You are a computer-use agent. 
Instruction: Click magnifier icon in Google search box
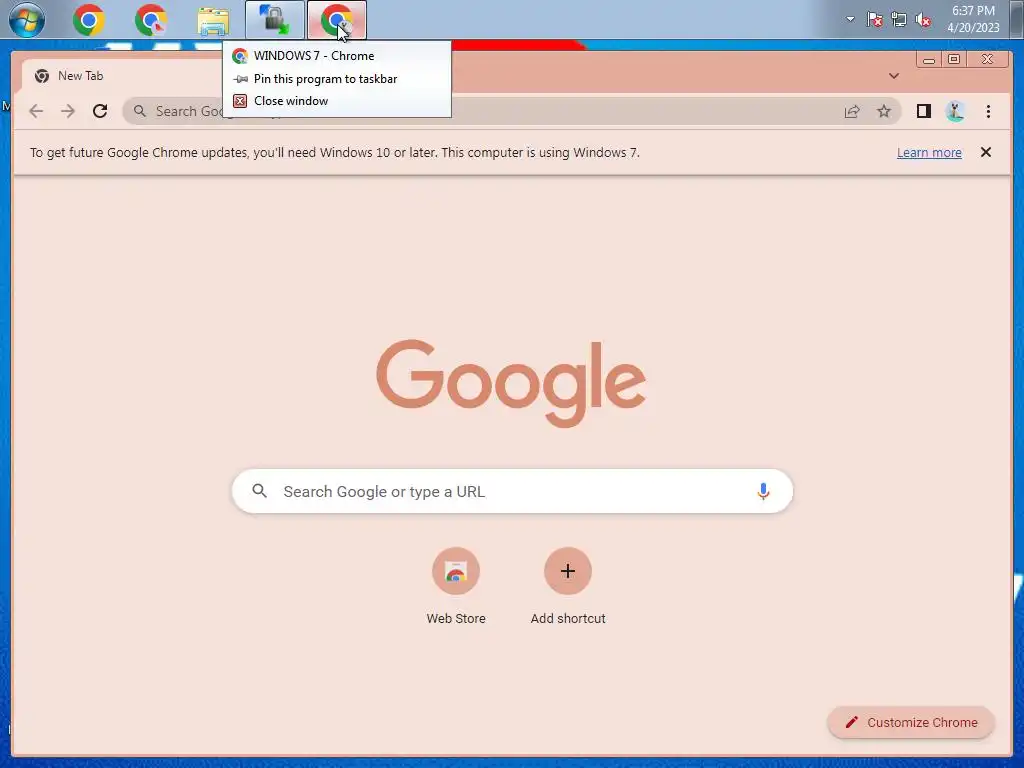click(260, 491)
